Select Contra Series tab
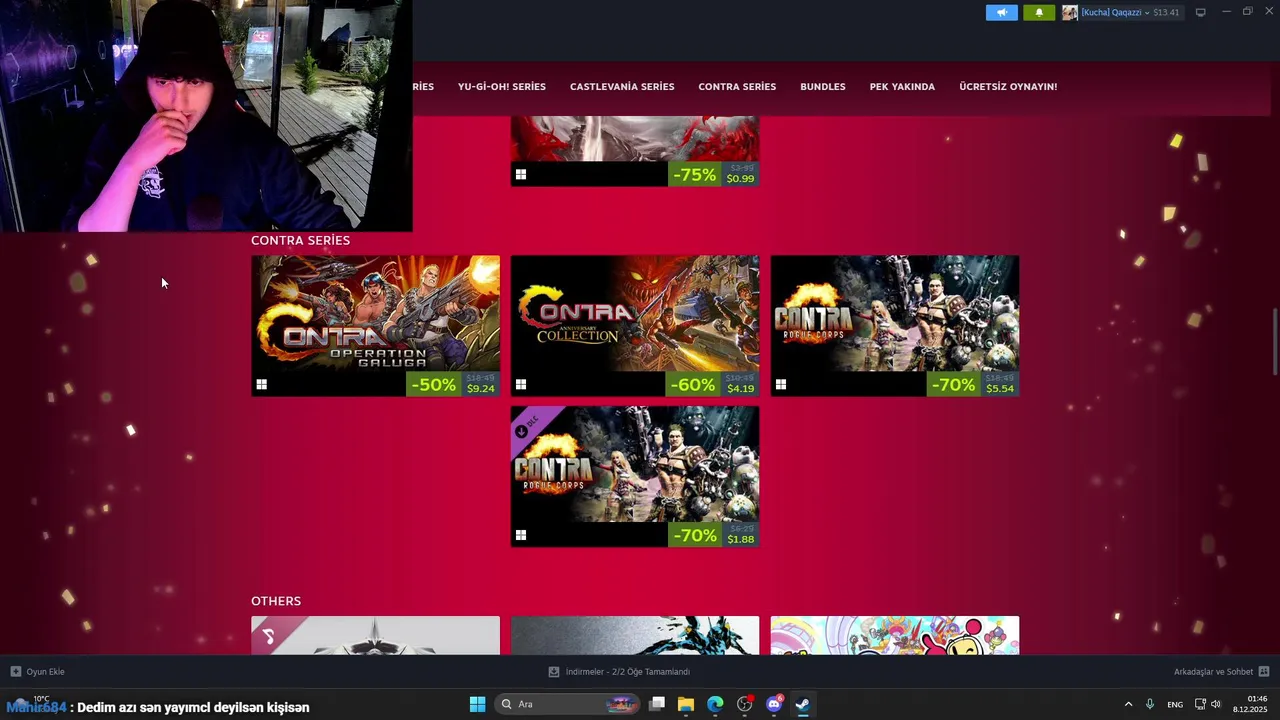This screenshot has width=1280, height=720. [737, 86]
